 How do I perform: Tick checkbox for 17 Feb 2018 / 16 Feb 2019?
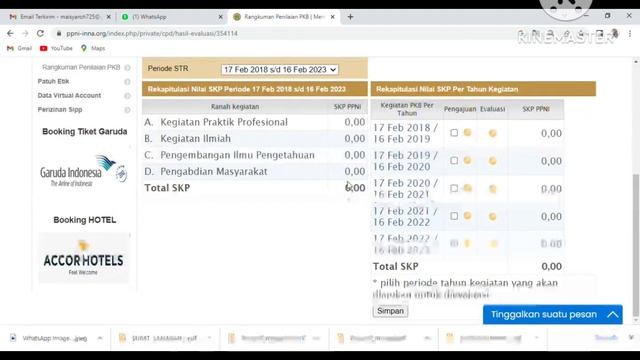click(x=454, y=133)
